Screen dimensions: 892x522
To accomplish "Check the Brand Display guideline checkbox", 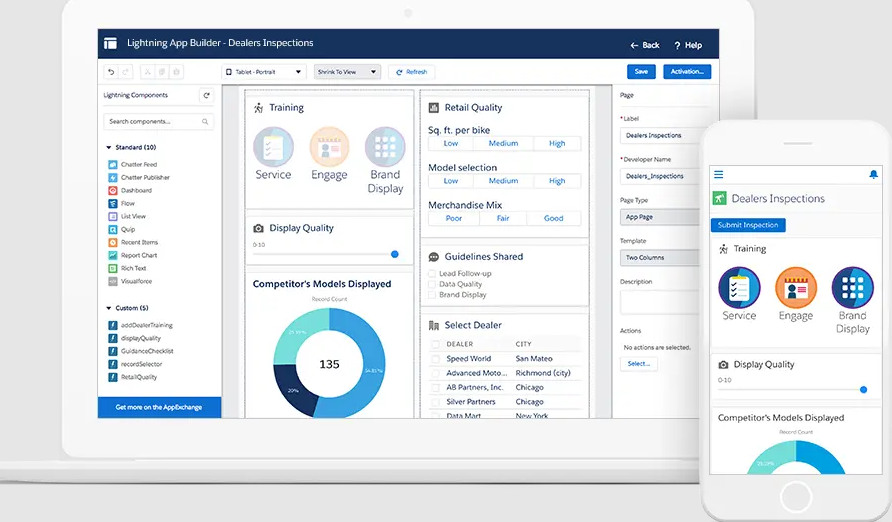I will coord(432,295).
